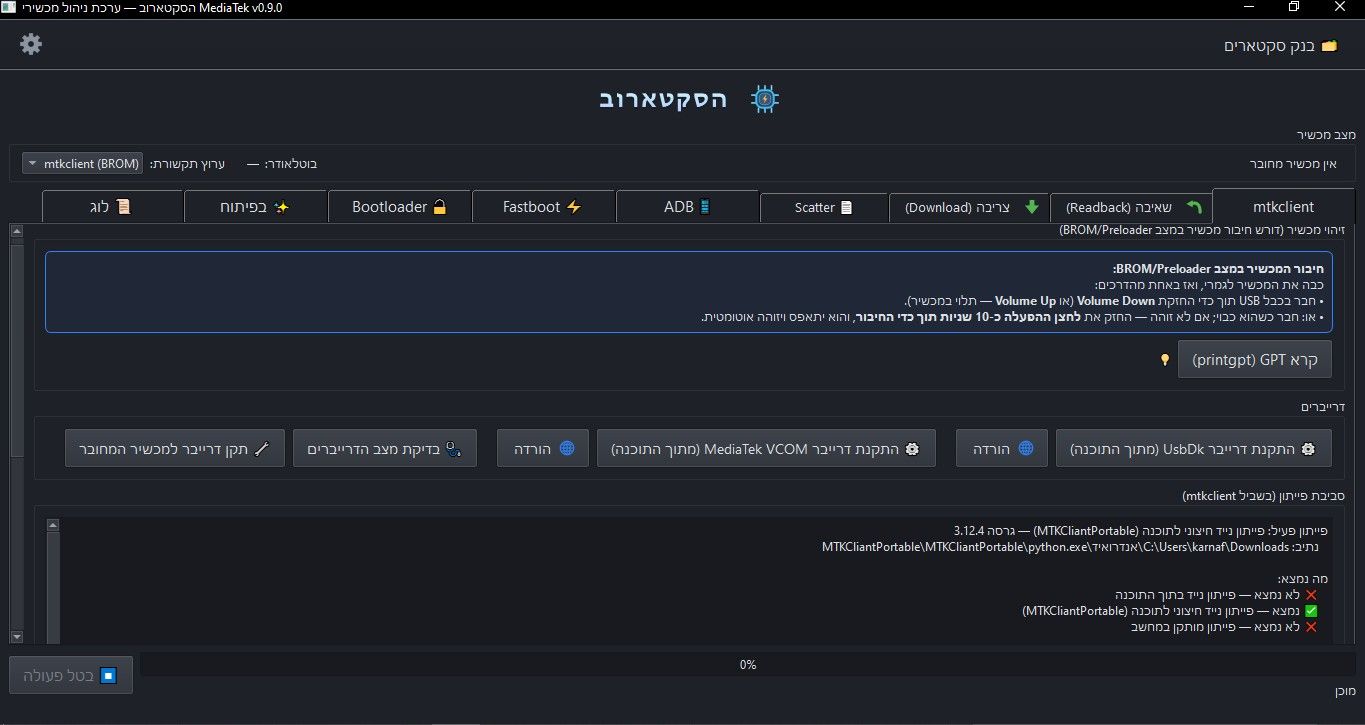The image size is (1365, 725).
Task: Click התקנת דרייבר MediaTek VCOM button
Action: click(x=767, y=449)
